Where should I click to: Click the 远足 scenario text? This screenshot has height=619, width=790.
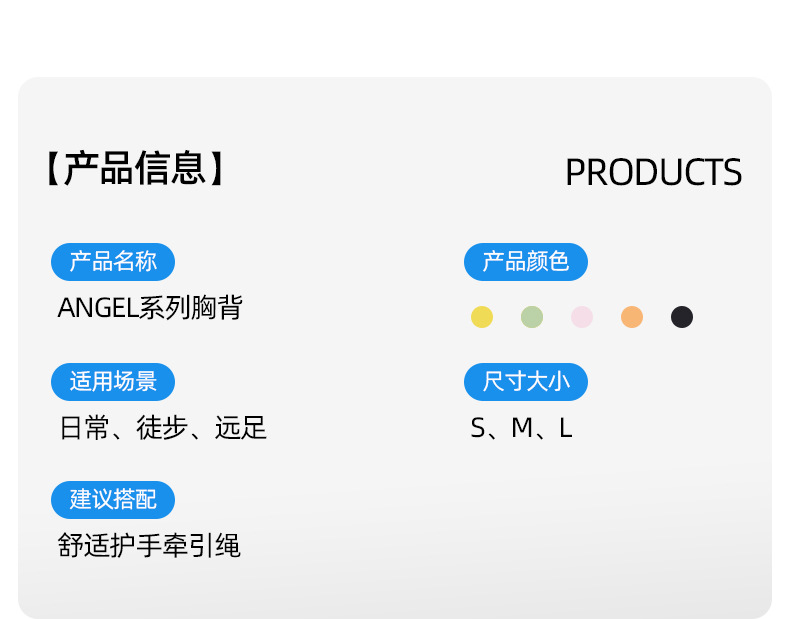coord(241,429)
